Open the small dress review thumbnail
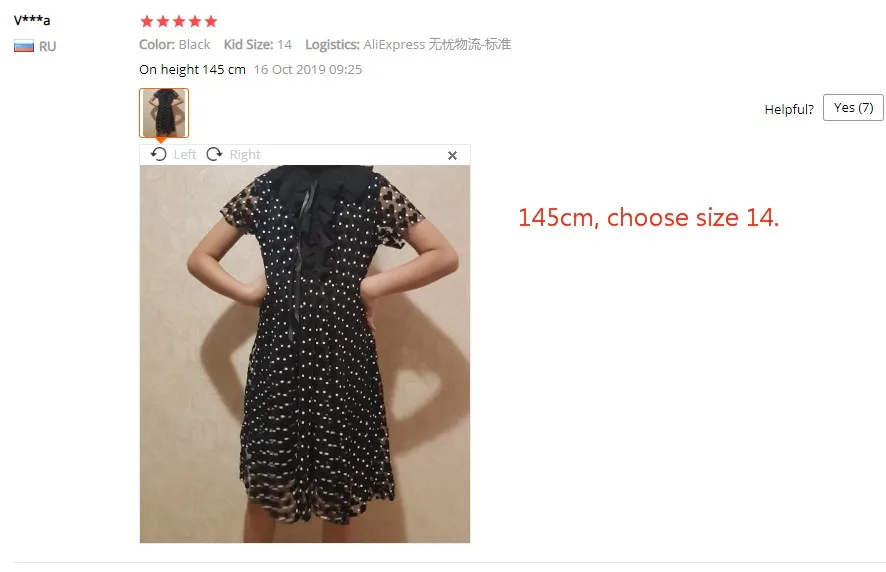 coord(164,112)
